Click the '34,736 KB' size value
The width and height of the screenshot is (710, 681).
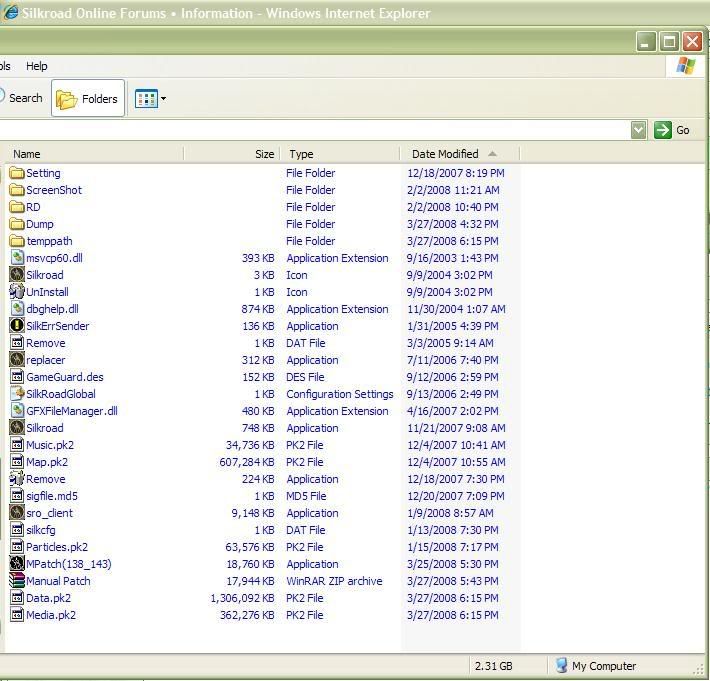tap(250, 445)
